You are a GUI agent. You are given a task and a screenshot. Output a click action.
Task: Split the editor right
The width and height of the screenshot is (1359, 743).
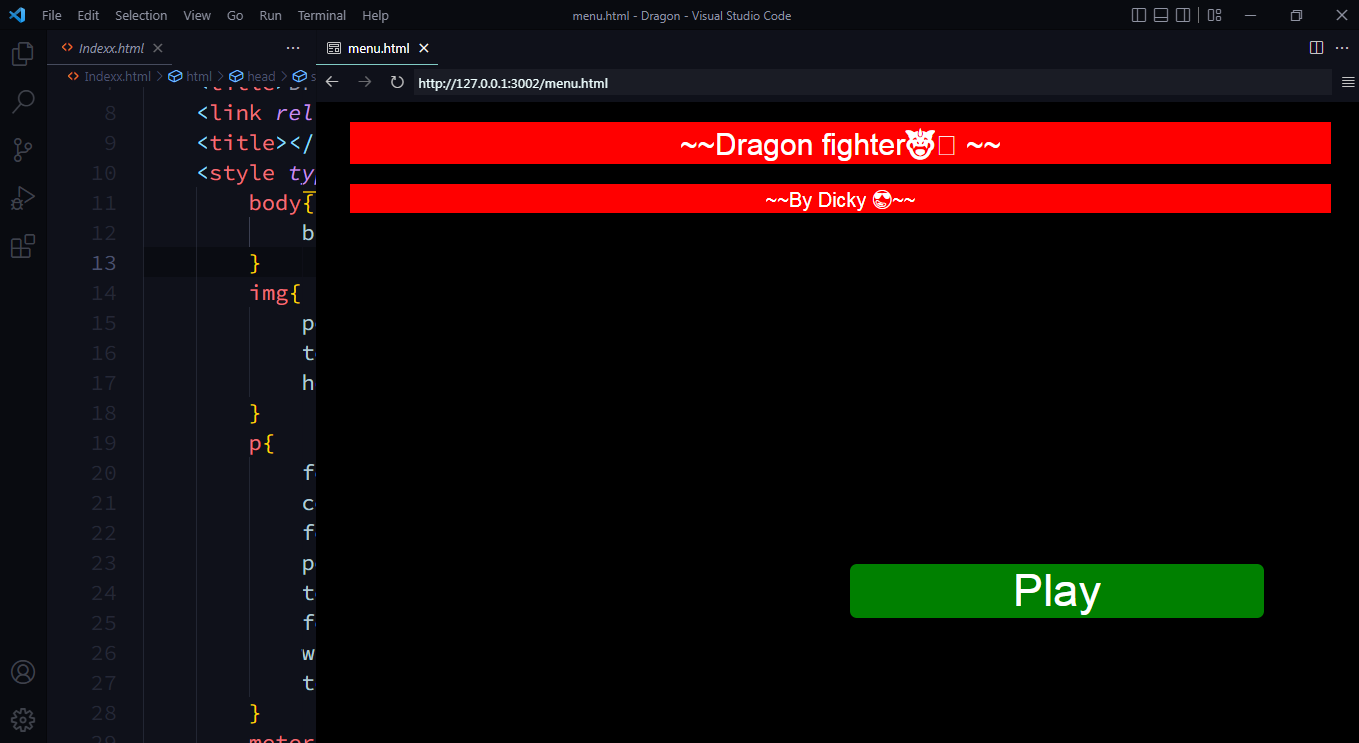(1317, 48)
